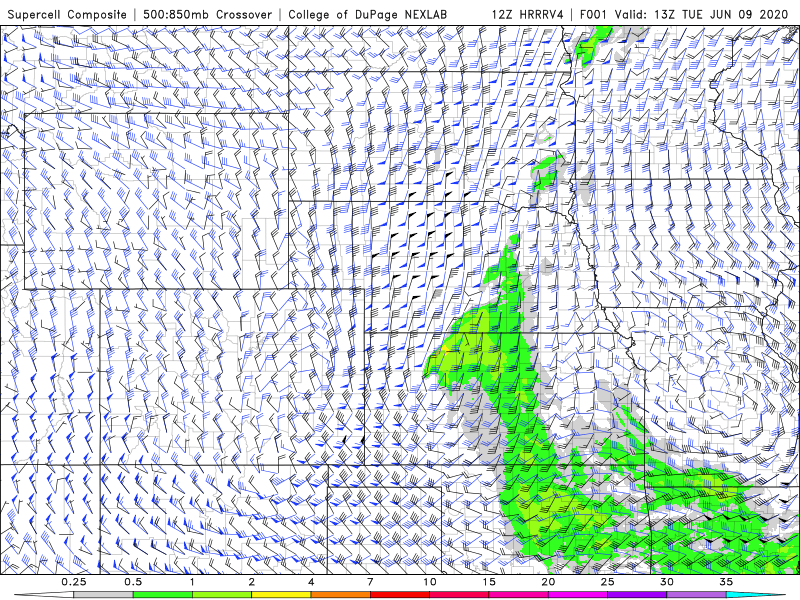Click the '30' colorbar label
The image size is (800, 600).
point(667,582)
